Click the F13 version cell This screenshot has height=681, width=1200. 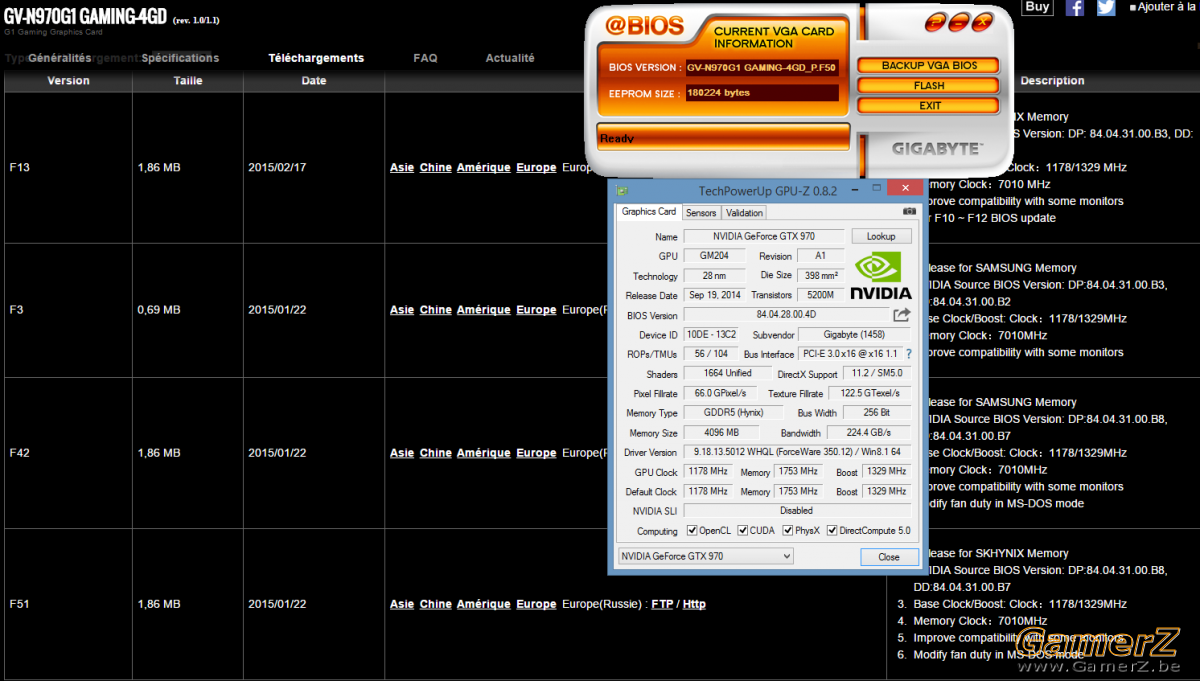click(68, 168)
